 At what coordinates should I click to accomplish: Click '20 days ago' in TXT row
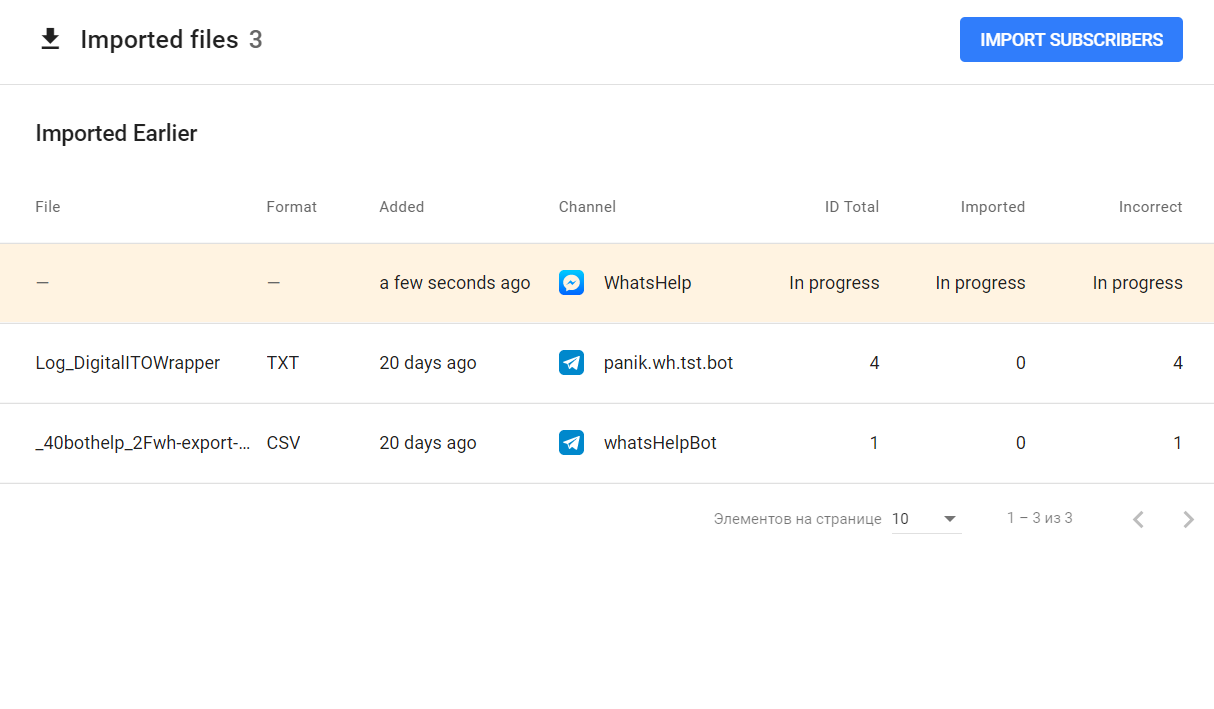click(x=428, y=363)
